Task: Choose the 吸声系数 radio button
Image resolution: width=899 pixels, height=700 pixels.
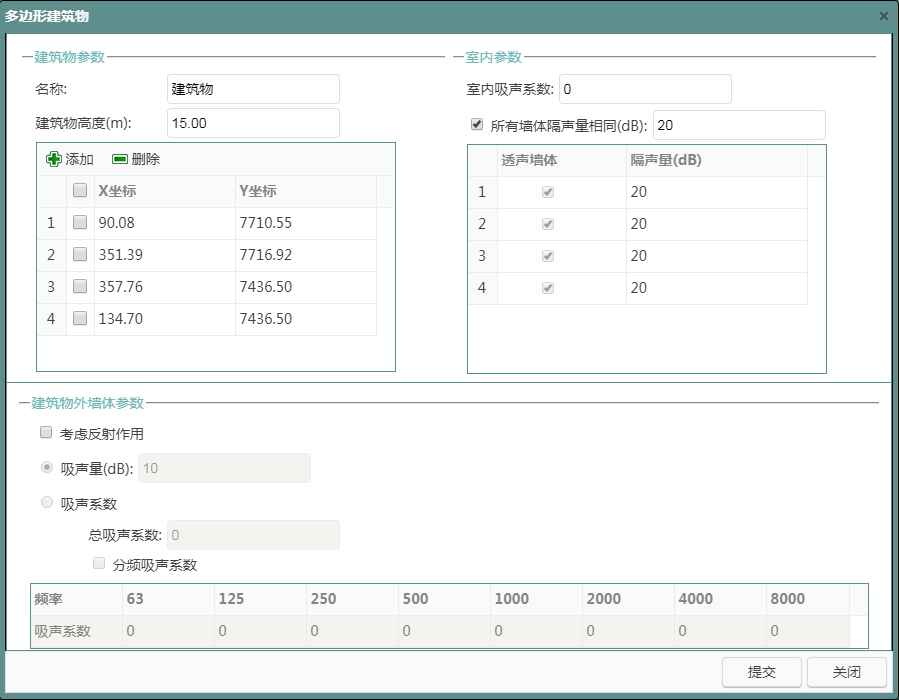Action: (x=46, y=503)
